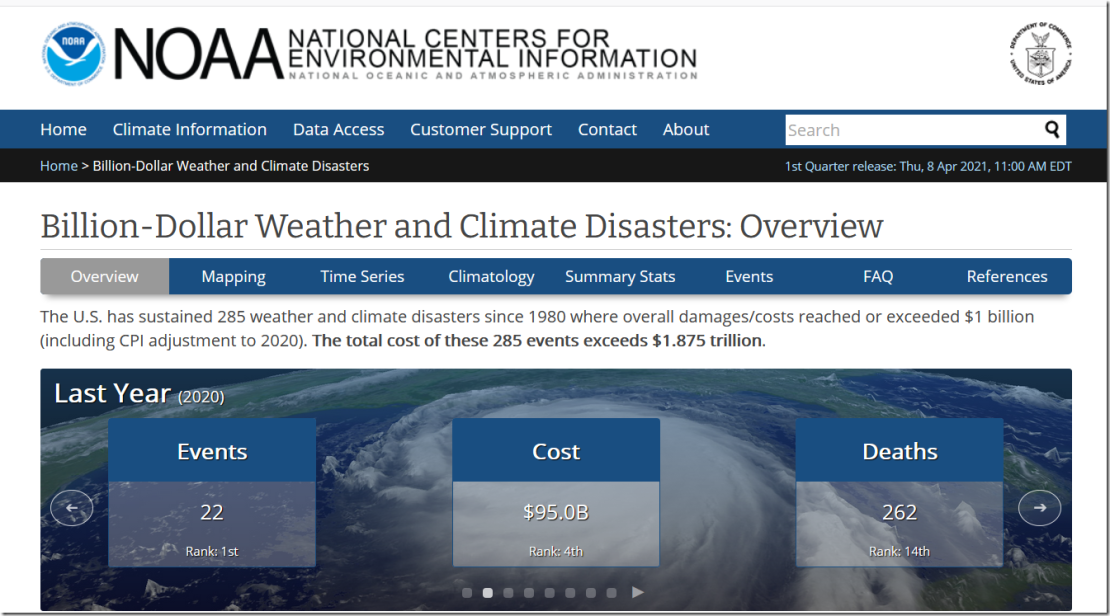Viewport: 1110px width, 616px height.
Task: Switch to the Mapping tab
Action: click(233, 277)
